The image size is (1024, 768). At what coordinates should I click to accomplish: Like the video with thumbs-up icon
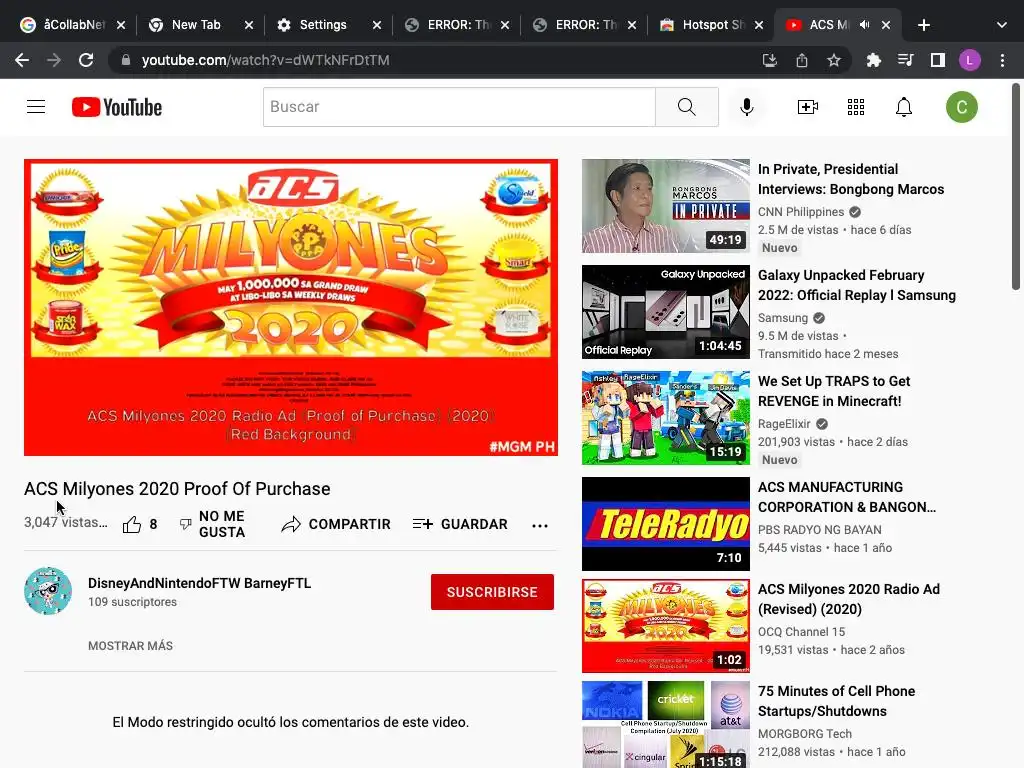[x=132, y=524]
